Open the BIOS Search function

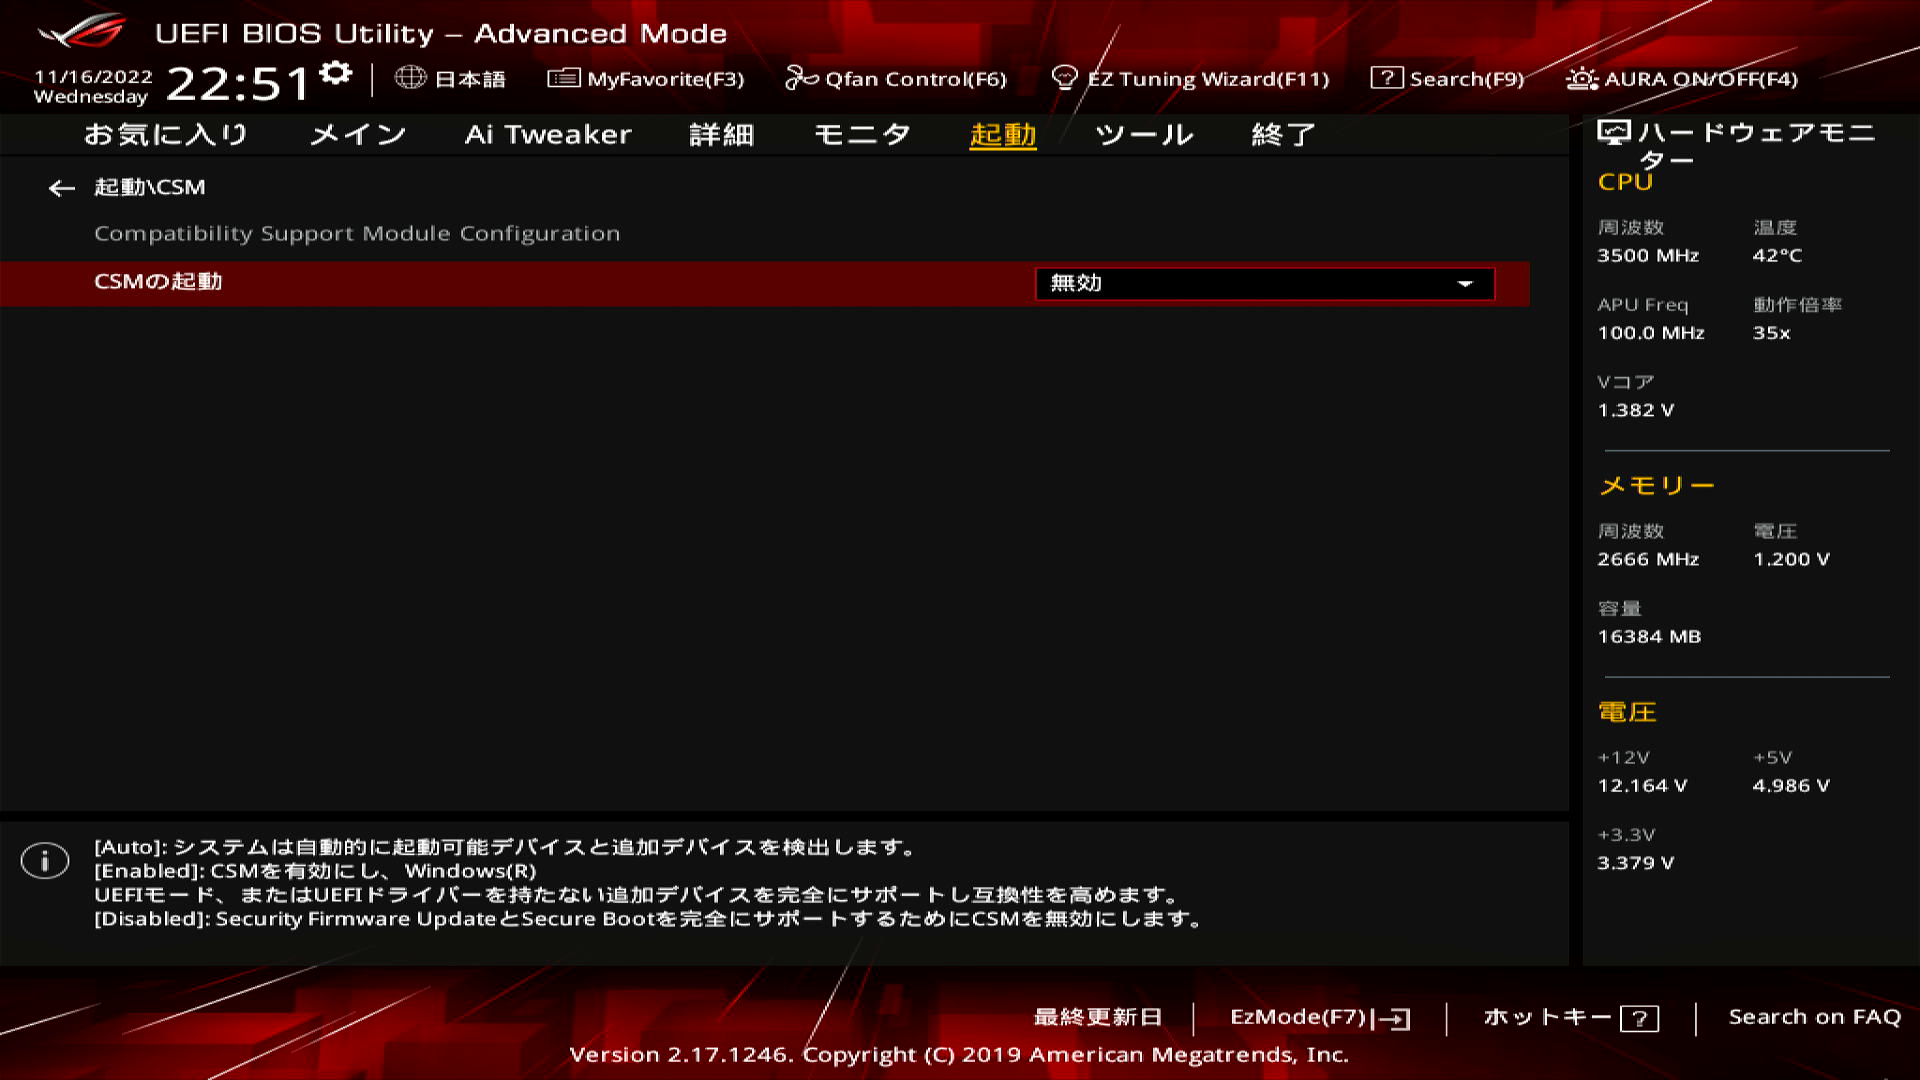(1455, 79)
